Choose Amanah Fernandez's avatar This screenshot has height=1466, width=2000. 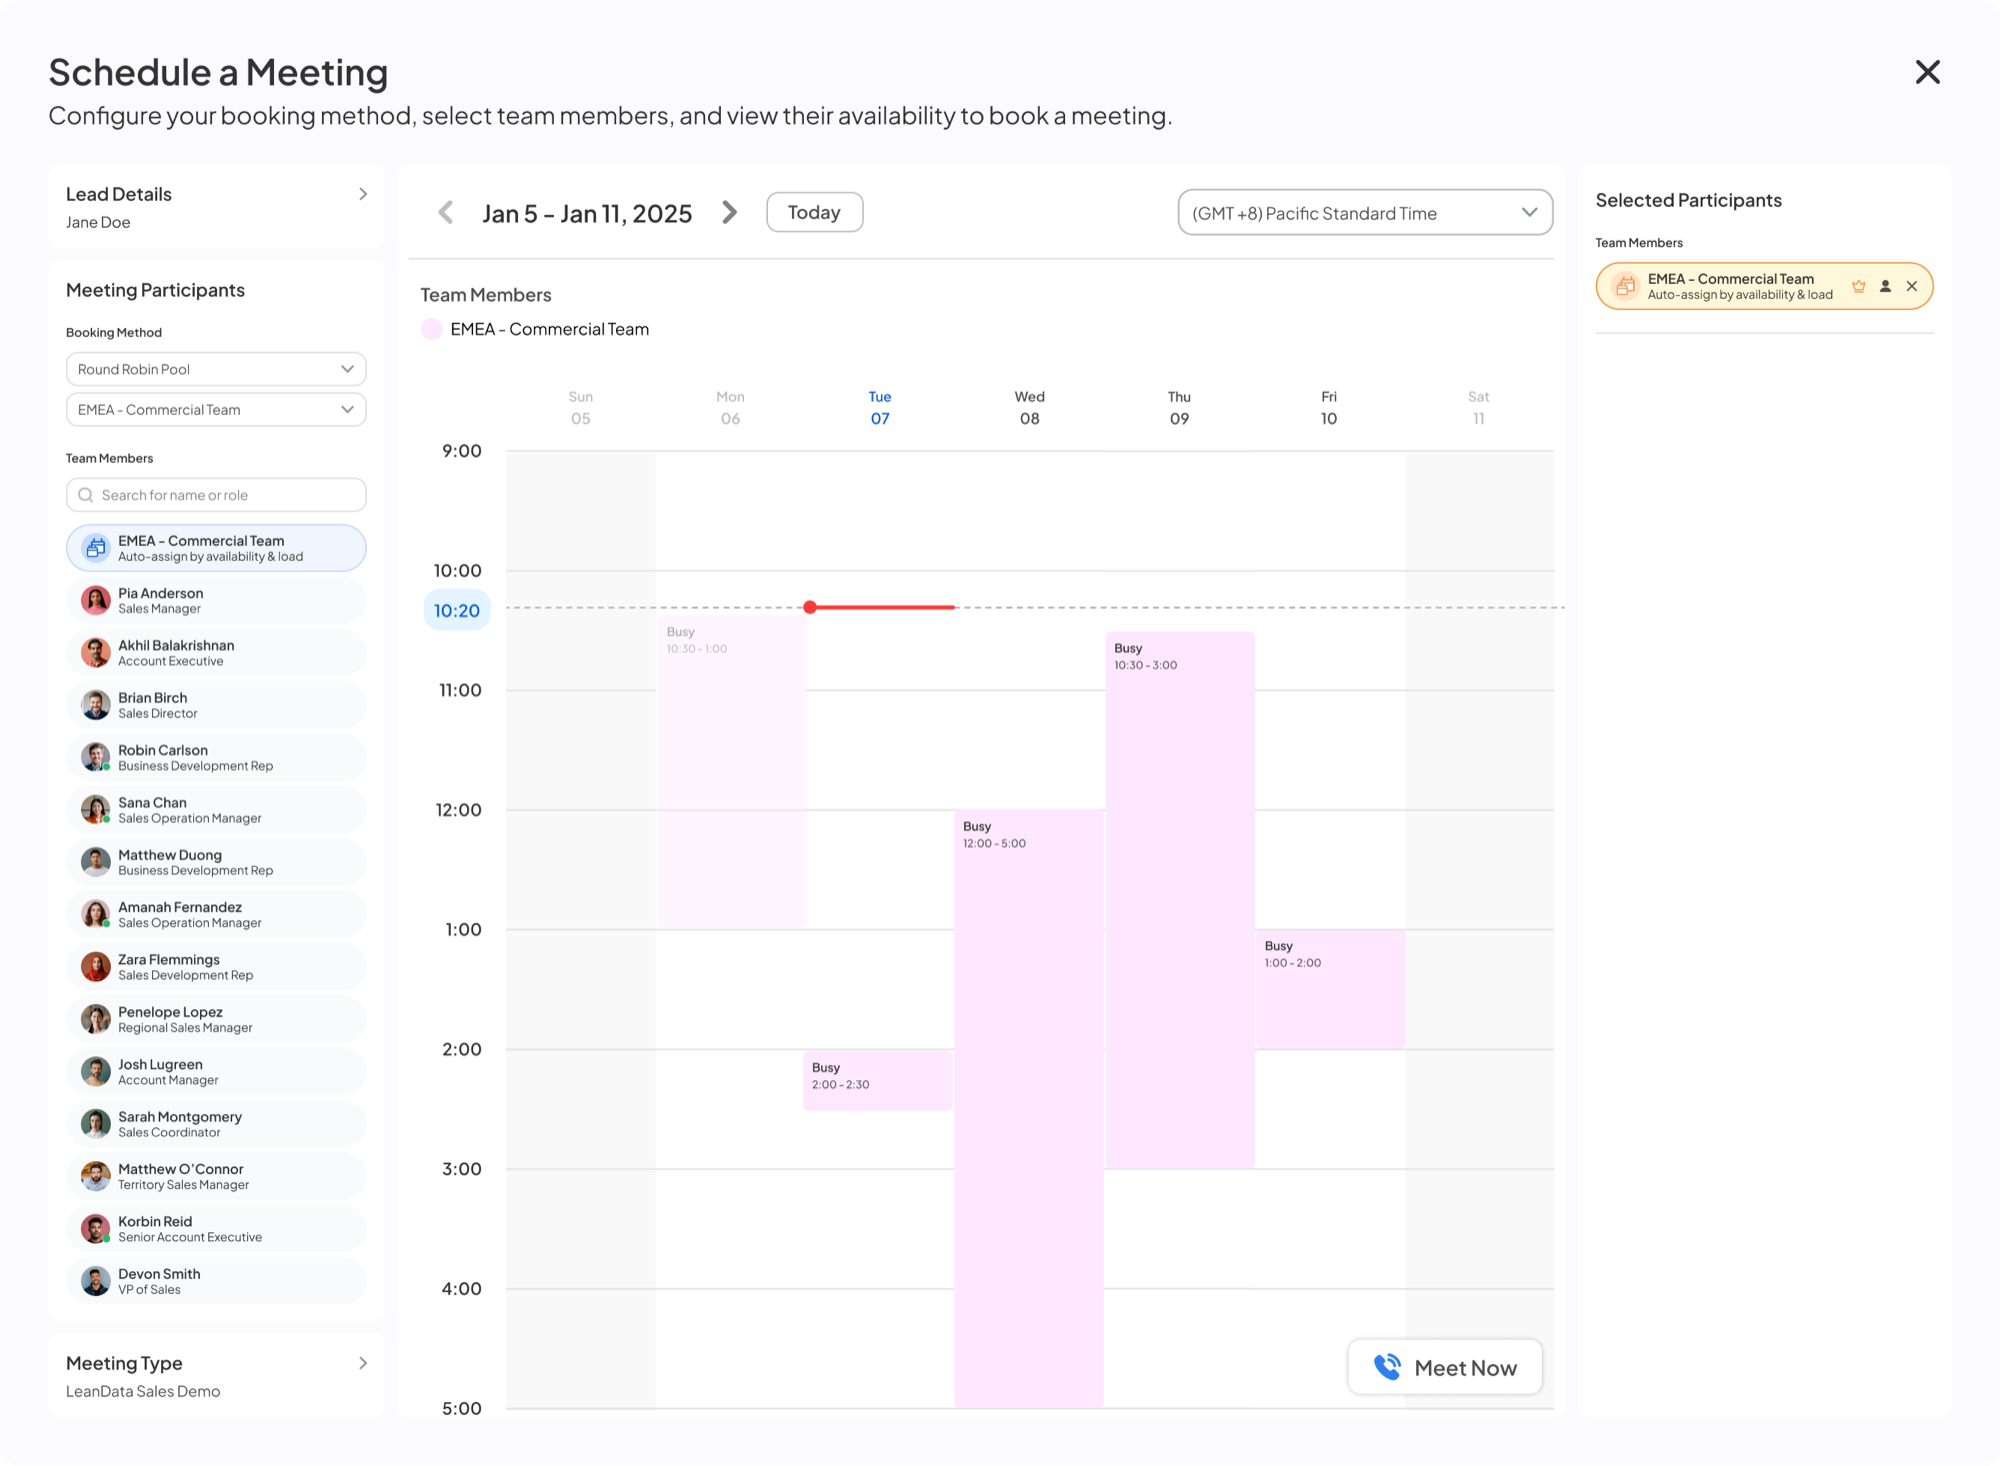(96, 914)
